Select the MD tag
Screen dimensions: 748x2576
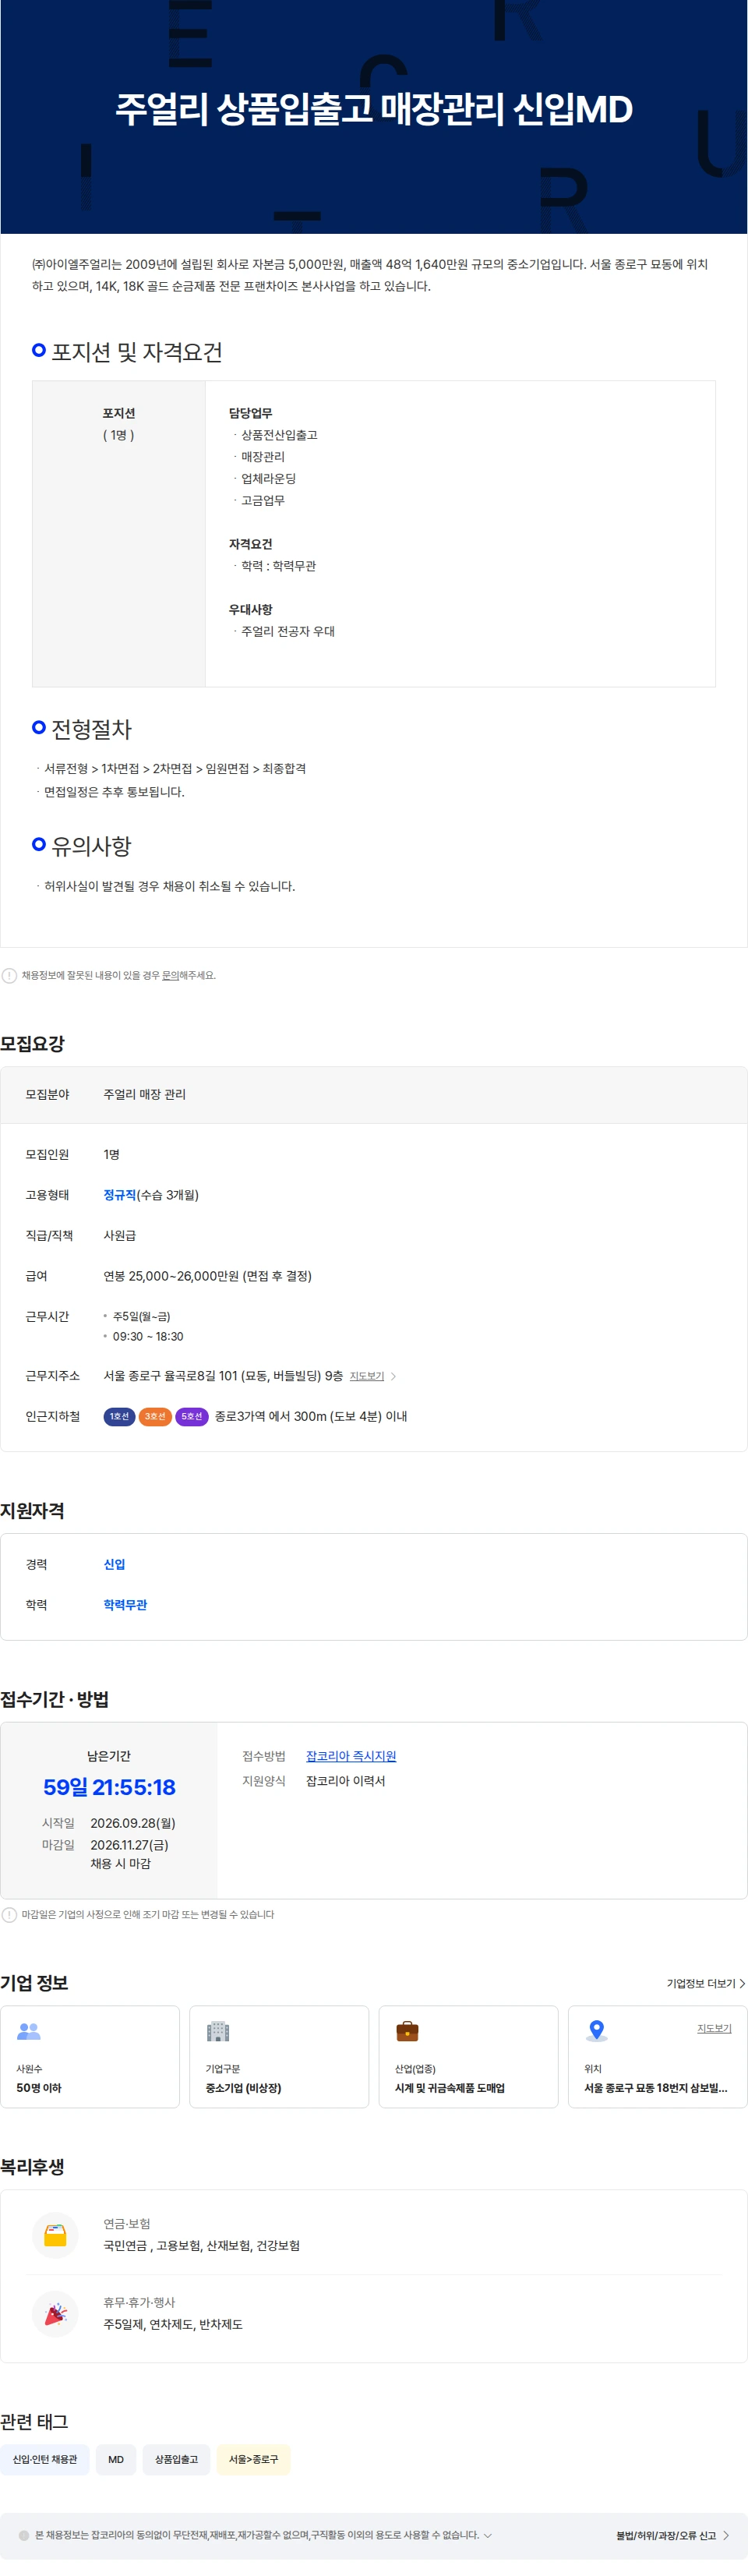tap(116, 2459)
